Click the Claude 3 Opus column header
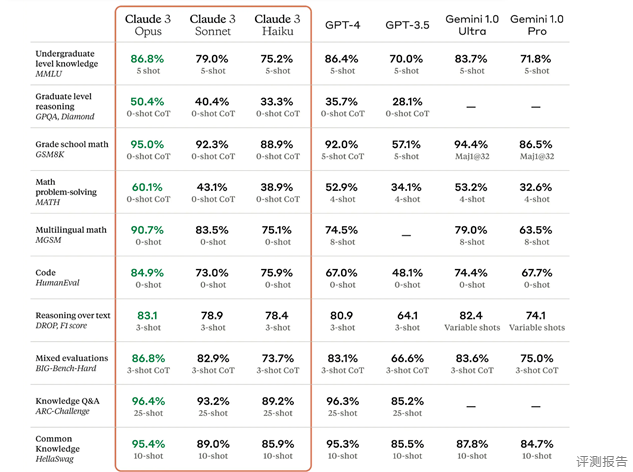The width and height of the screenshot is (633, 472). (x=148, y=25)
